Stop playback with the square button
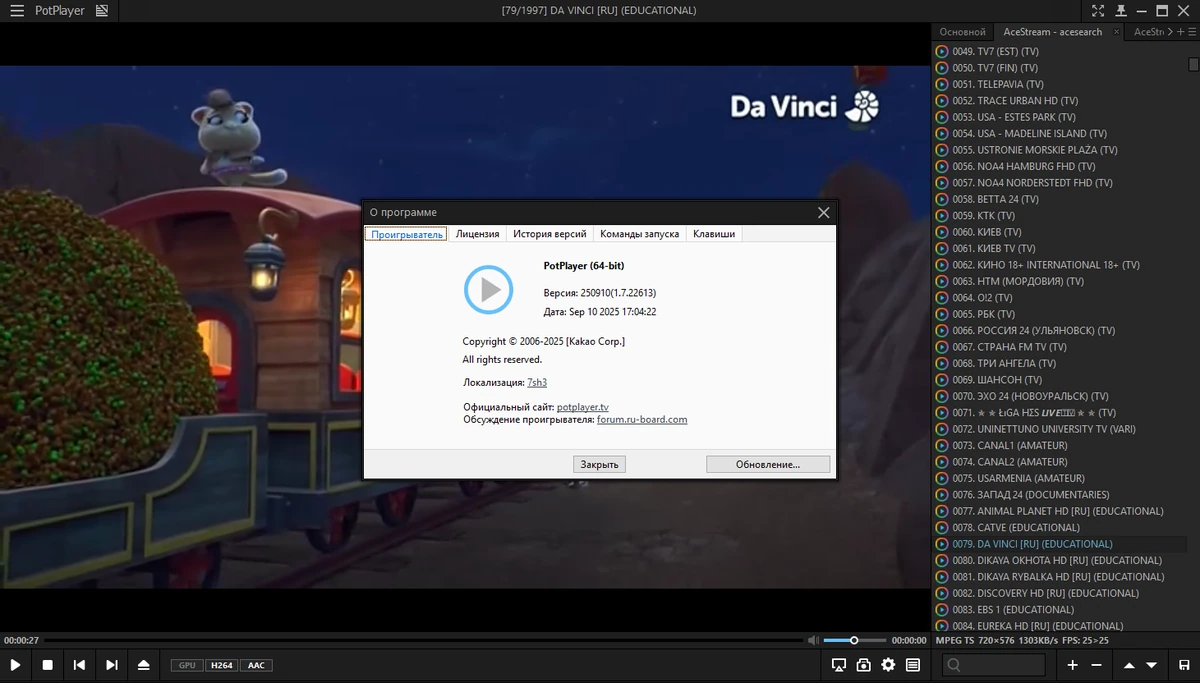Image resolution: width=1200 pixels, height=683 pixels. click(x=47, y=665)
